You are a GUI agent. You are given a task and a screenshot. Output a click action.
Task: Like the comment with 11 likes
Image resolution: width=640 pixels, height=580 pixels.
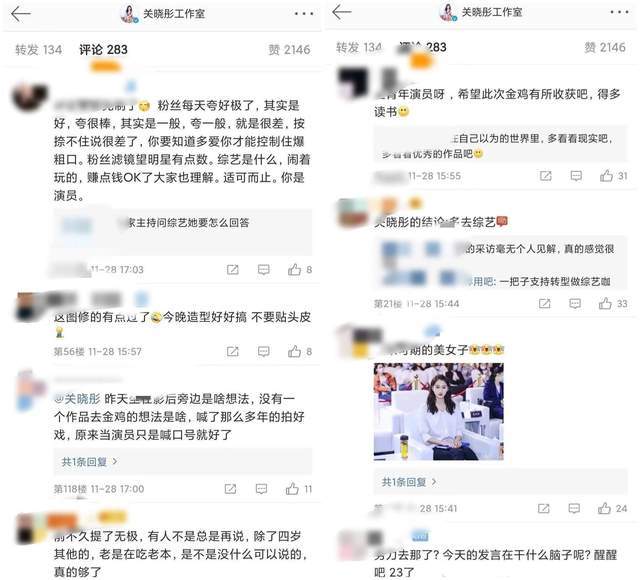coord(292,489)
